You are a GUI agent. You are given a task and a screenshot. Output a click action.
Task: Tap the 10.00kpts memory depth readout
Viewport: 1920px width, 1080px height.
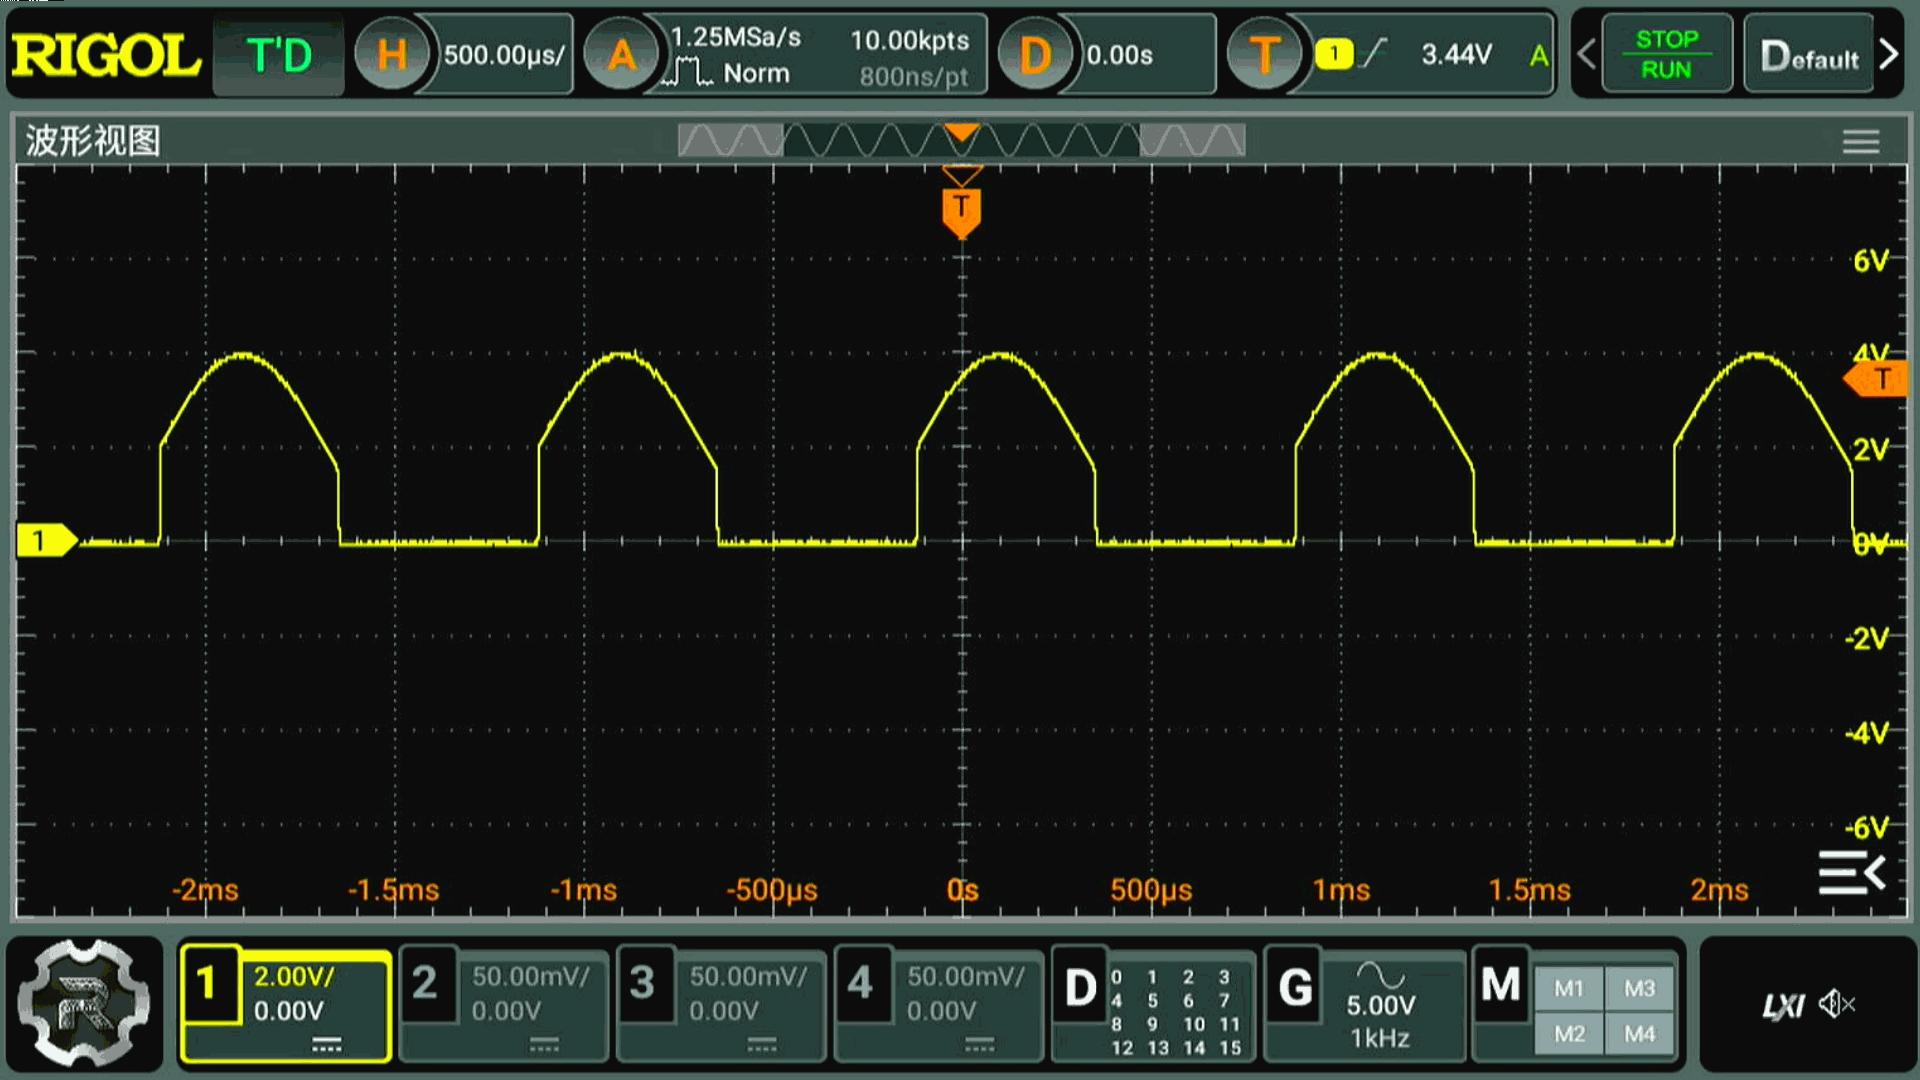909,40
